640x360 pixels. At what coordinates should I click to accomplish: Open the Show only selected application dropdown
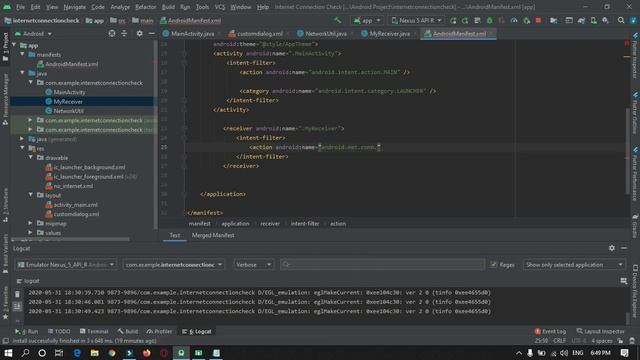click(x=574, y=264)
